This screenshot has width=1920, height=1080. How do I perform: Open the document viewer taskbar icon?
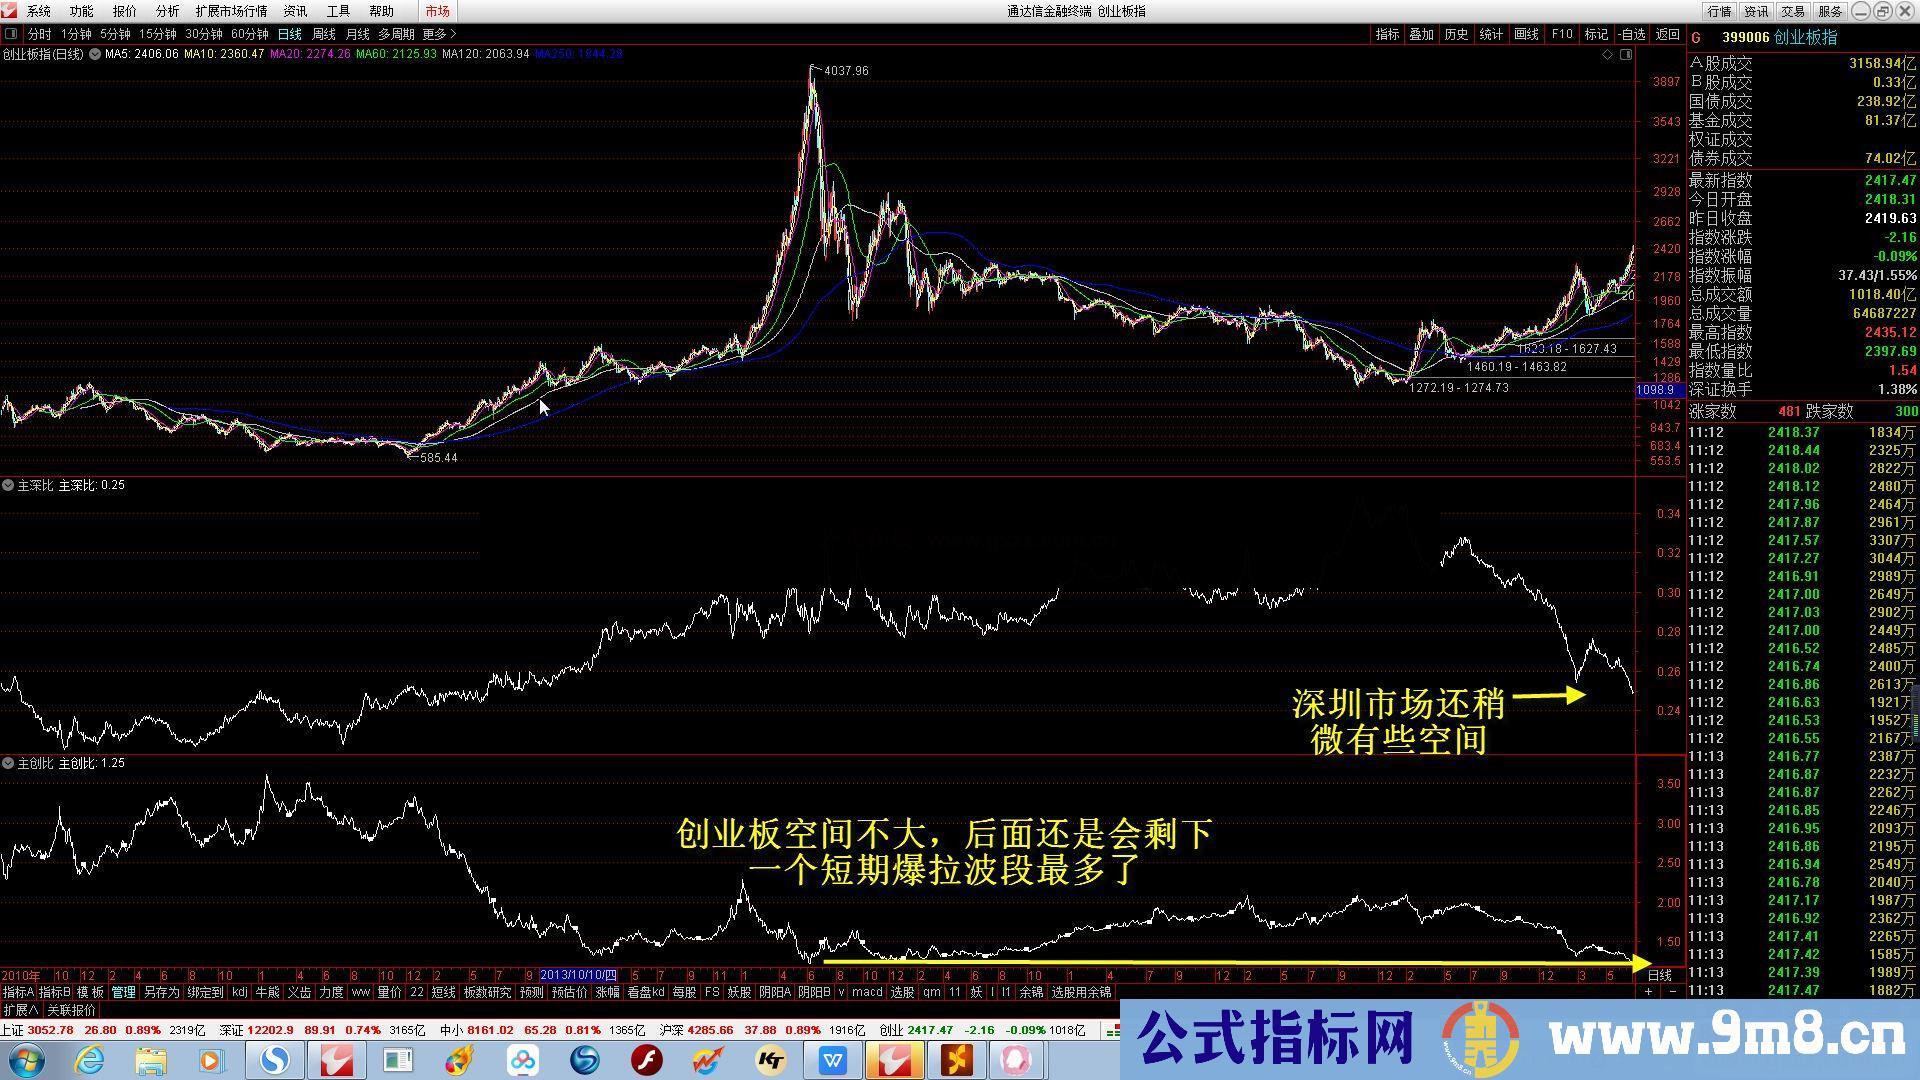tap(398, 1060)
